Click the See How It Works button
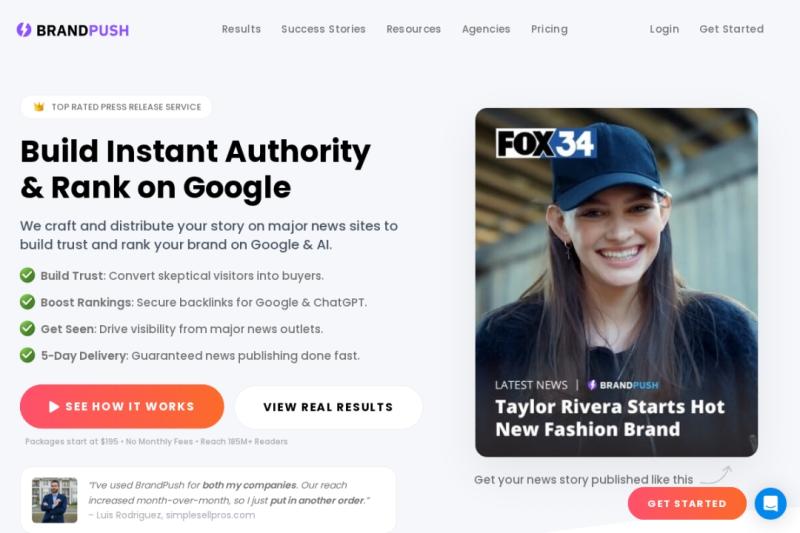Viewport: 800px width, 533px height. point(122,407)
